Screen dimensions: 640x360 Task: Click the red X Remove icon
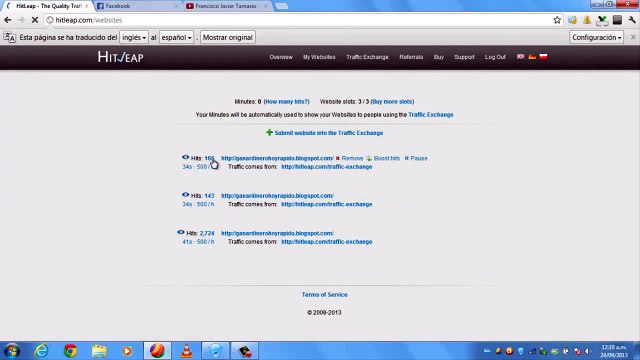[x=338, y=158]
